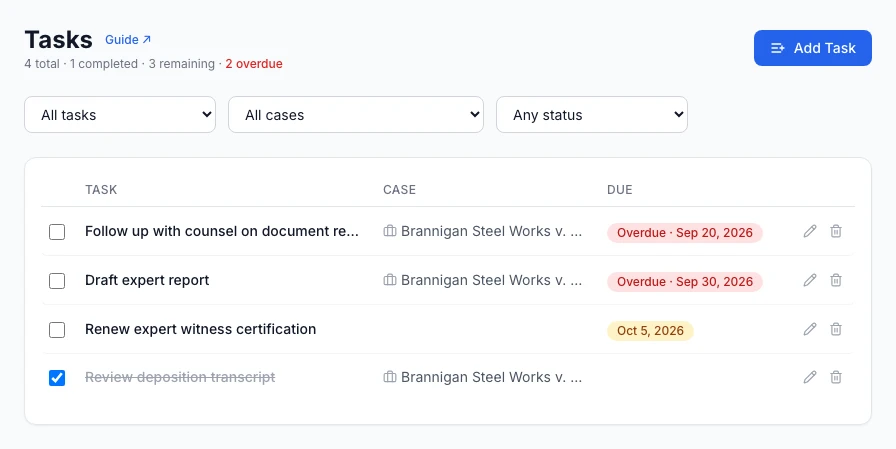
Task: Open the All cases filter dropdown
Action: [x=356, y=115]
